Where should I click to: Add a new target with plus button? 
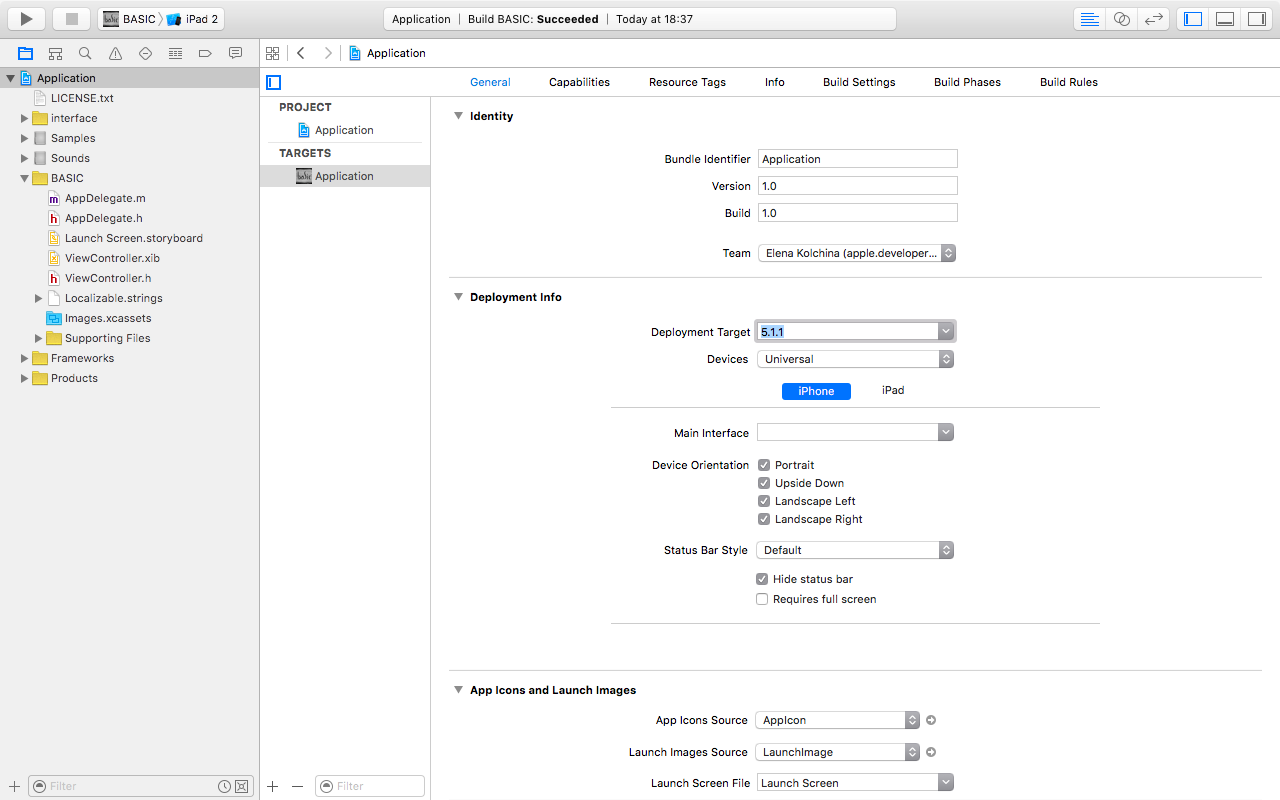(x=273, y=786)
